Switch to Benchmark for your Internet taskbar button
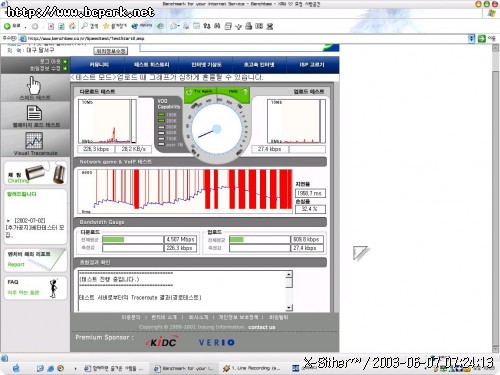500x375 pixels. pos(184,368)
